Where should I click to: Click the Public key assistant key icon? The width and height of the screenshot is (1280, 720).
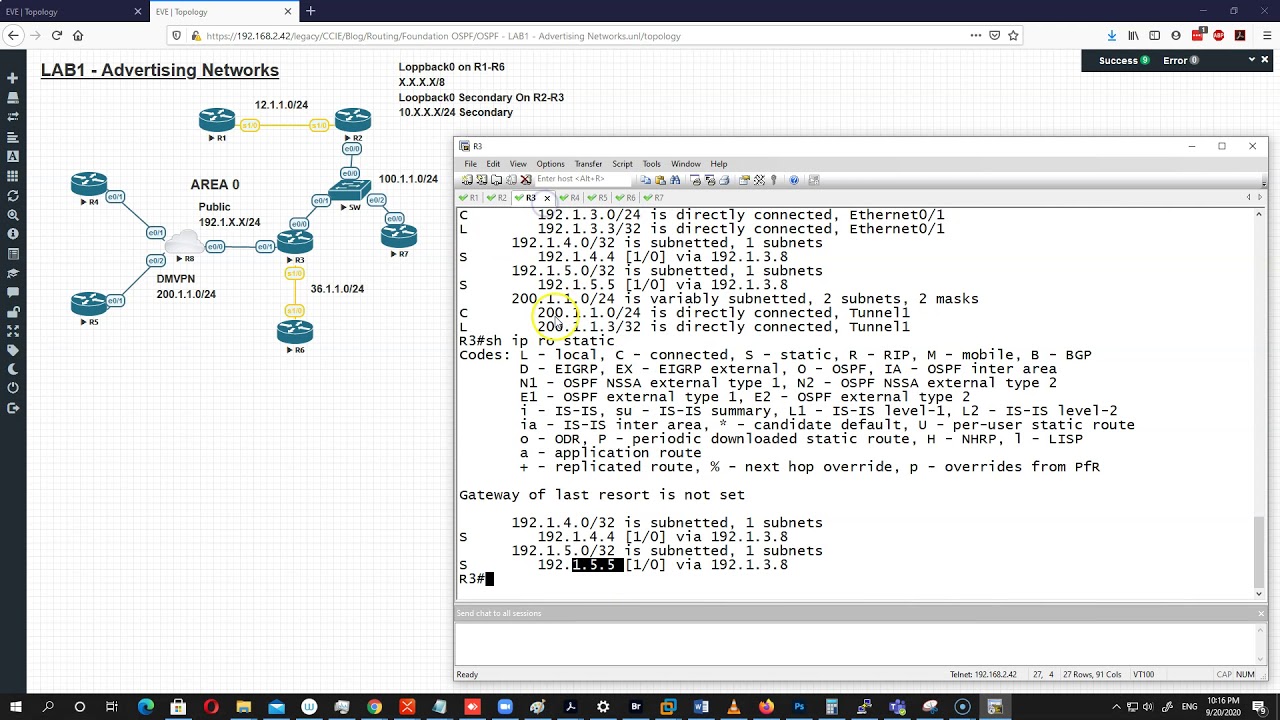[x=773, y=180]
